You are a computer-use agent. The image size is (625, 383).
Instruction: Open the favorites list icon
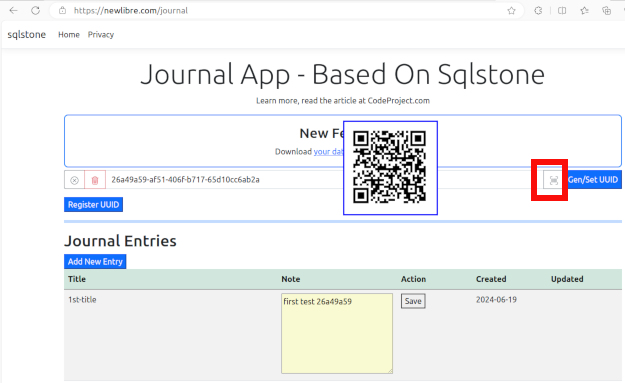point(584,11)
